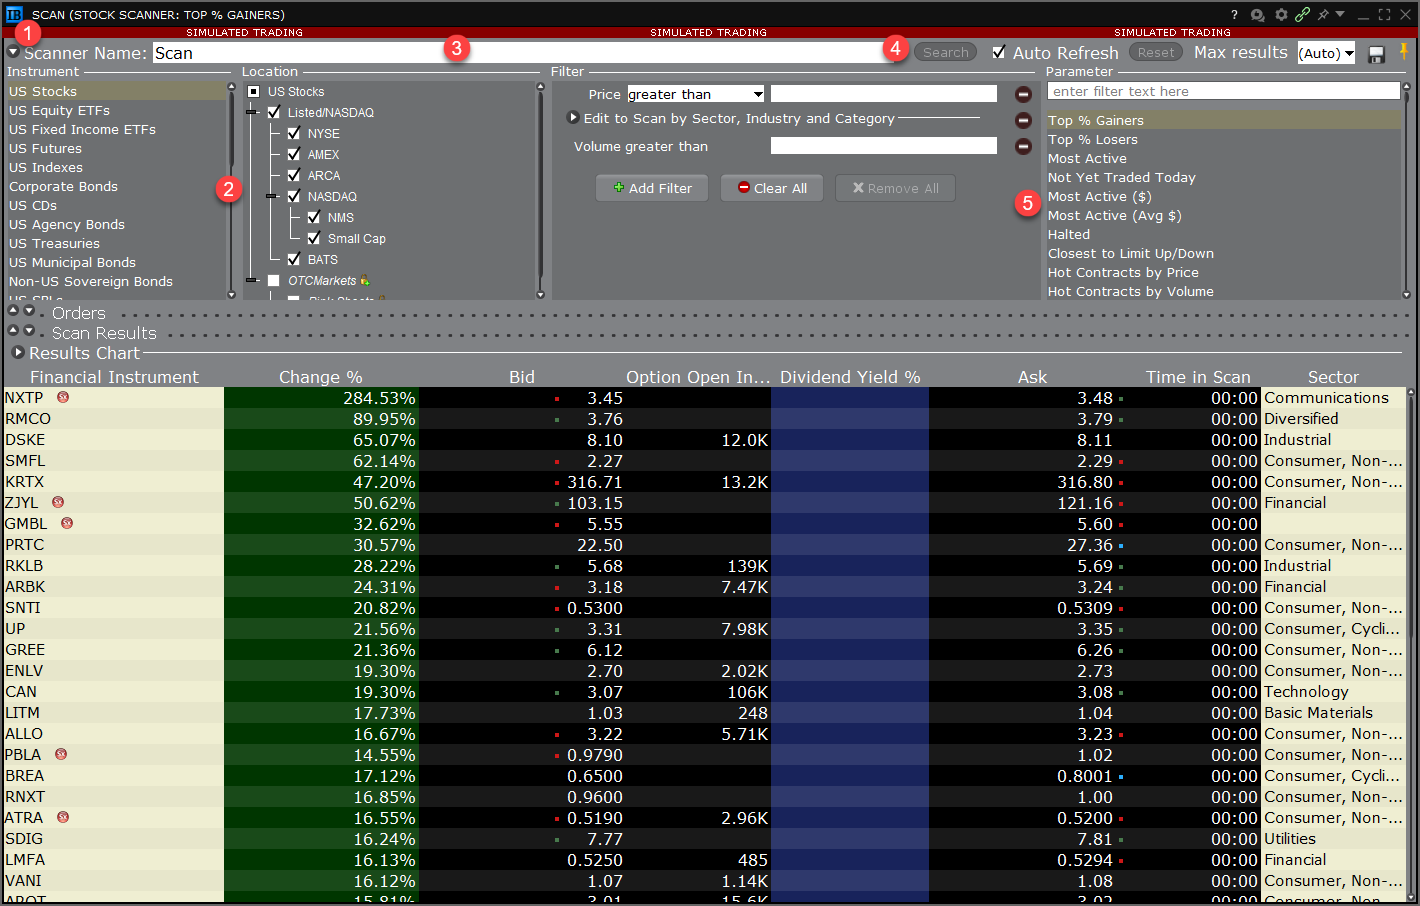Click the Instrument list scrollbar
1420x906 pixels.
[x=232, y=190]
